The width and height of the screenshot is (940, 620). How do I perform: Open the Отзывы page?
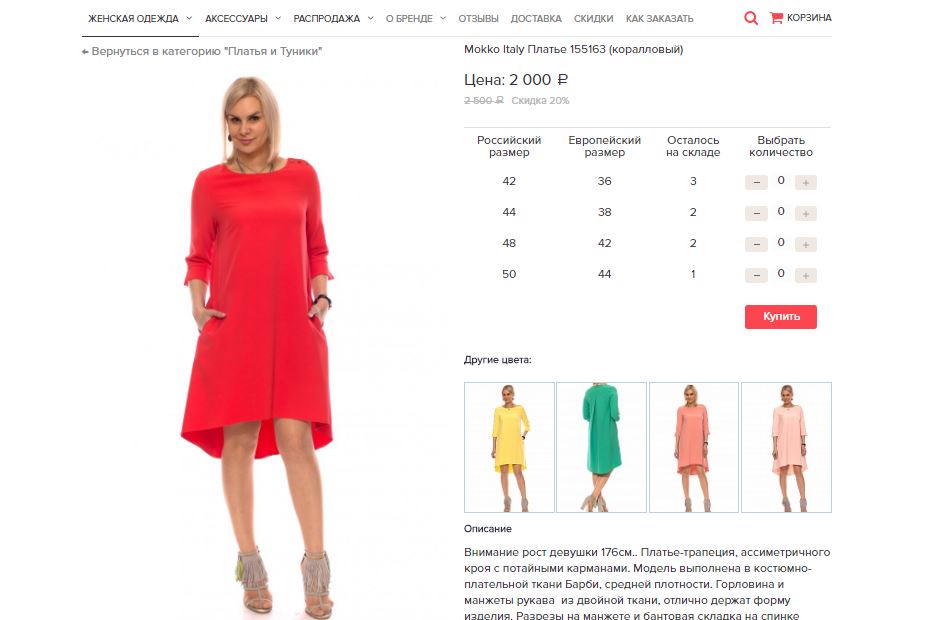pyautogui.click(x=478, y=19)
